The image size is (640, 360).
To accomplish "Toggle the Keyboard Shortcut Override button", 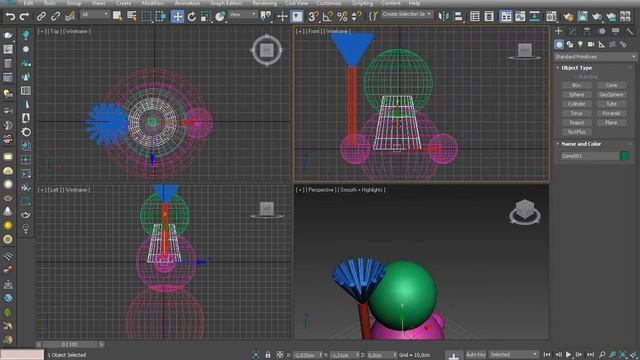I will point(297,16).
